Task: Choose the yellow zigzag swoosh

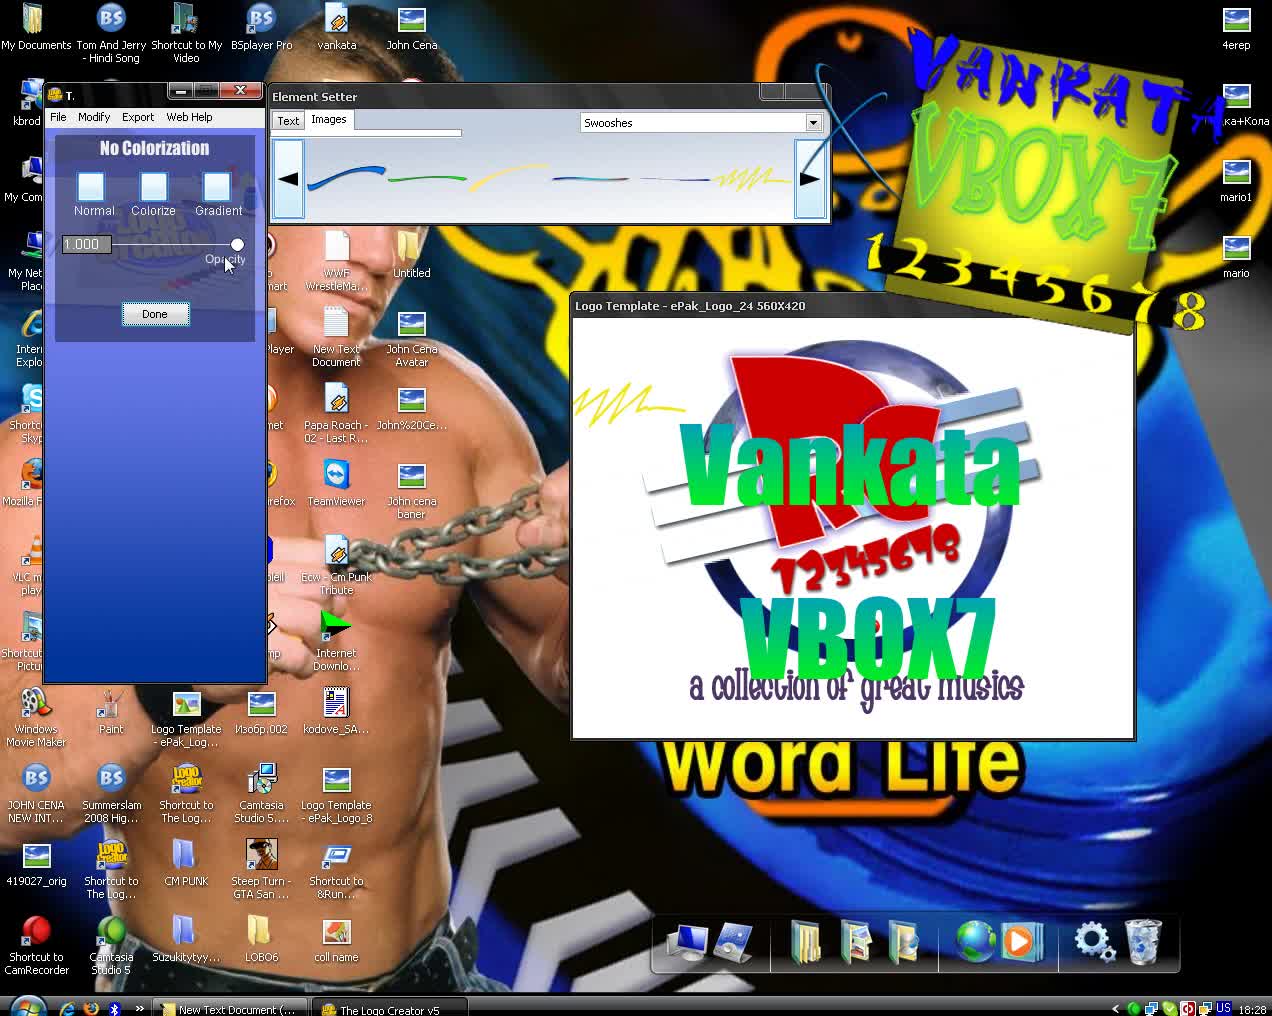Action: tap(752, 180)
